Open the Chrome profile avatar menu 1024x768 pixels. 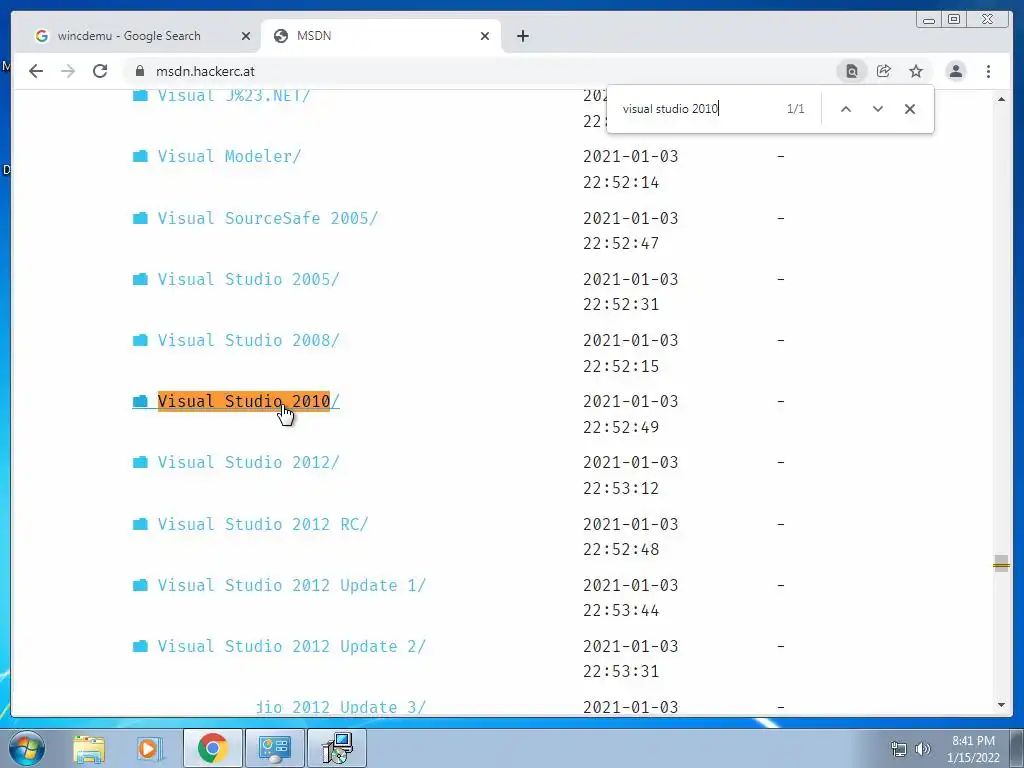(955, 71)
